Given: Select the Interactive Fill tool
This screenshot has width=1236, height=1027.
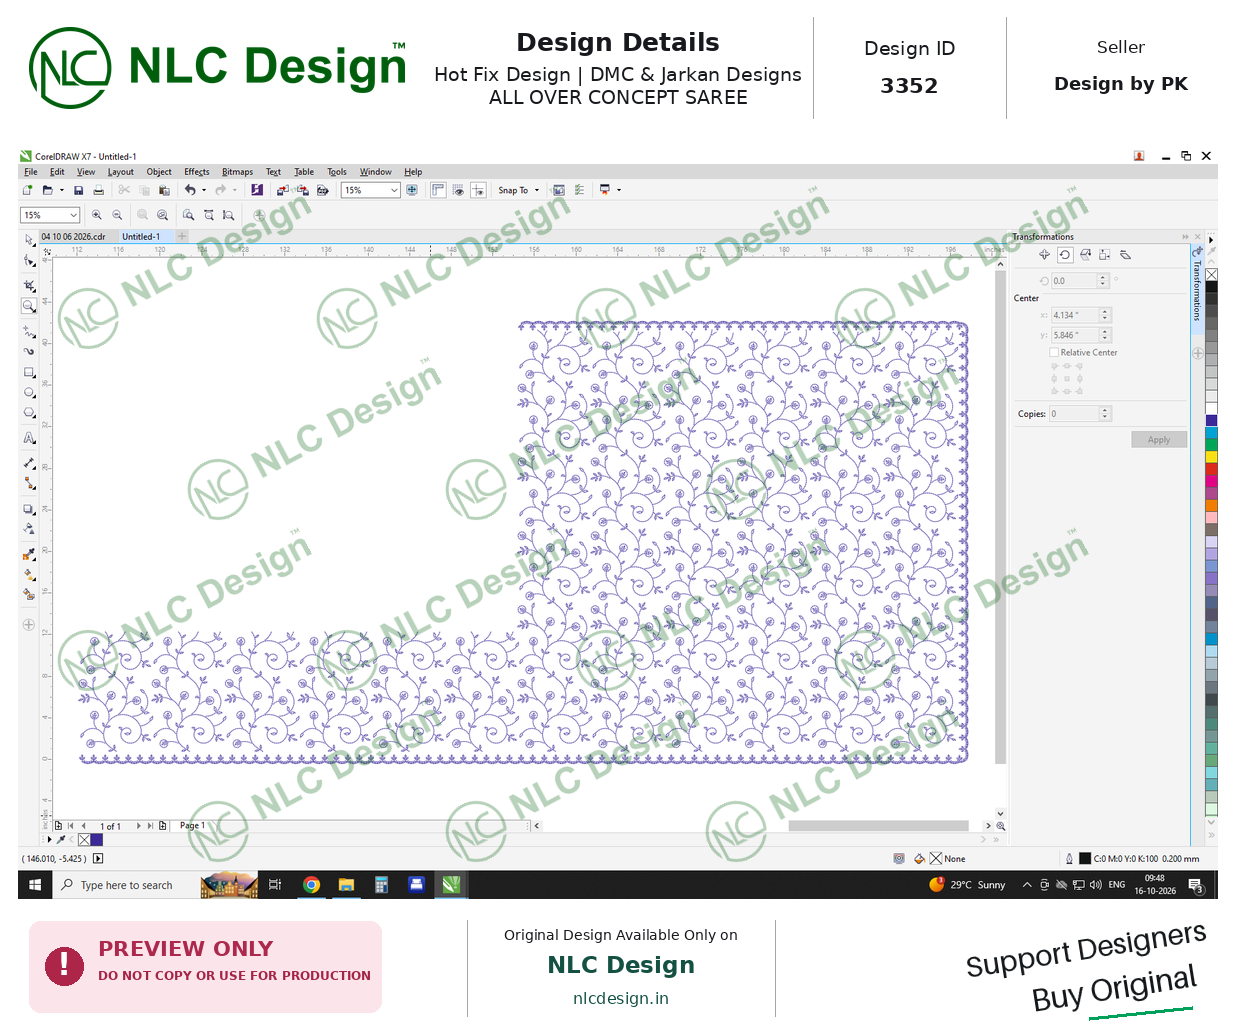Looking at the screenshot, I should pos(29,575).
